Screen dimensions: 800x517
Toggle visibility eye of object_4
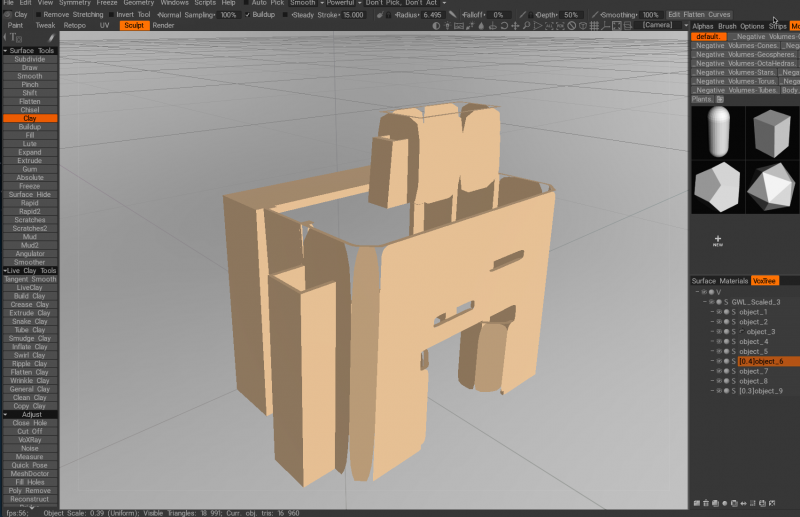click(x=719, y=340)
